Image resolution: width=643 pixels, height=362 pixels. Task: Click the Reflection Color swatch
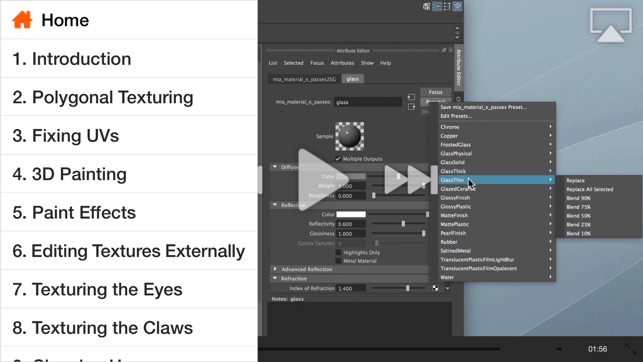(x=351, y=214)
